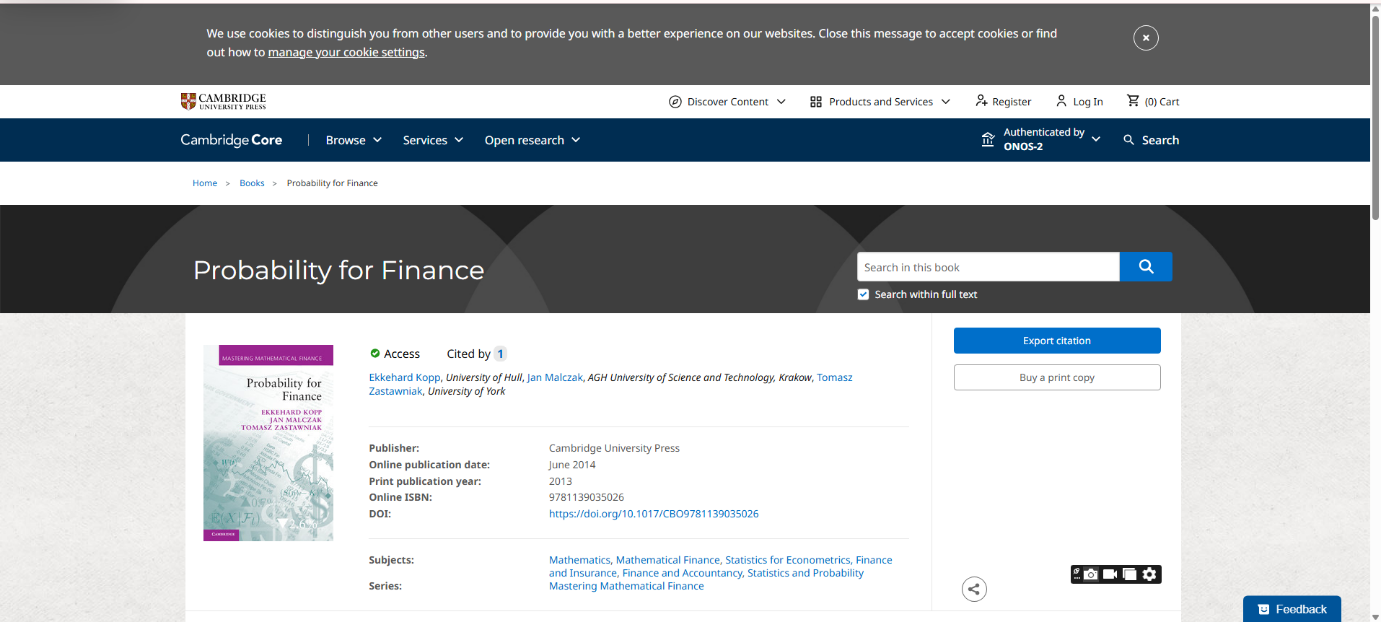Click the Export citation button

[1057, 341]
